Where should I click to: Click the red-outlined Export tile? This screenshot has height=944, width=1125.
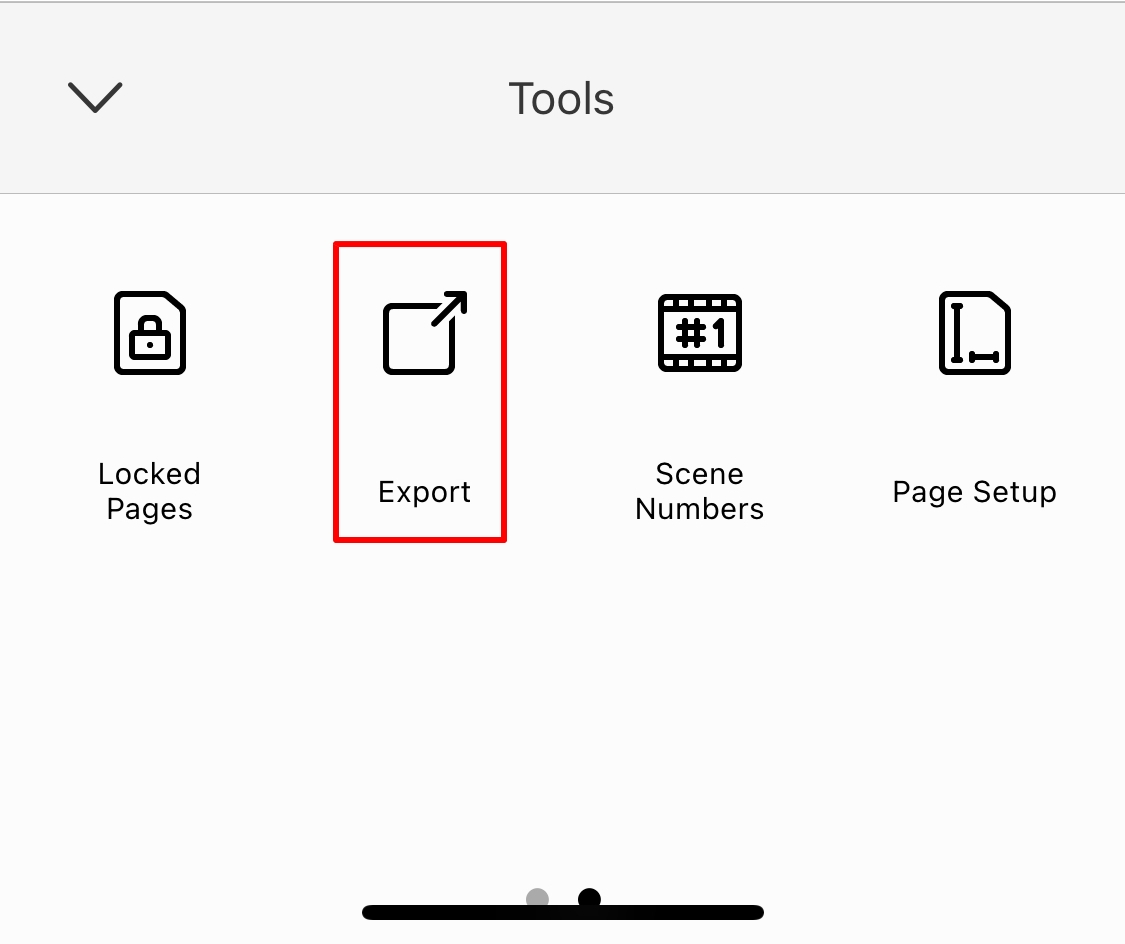tap(420, 392)
